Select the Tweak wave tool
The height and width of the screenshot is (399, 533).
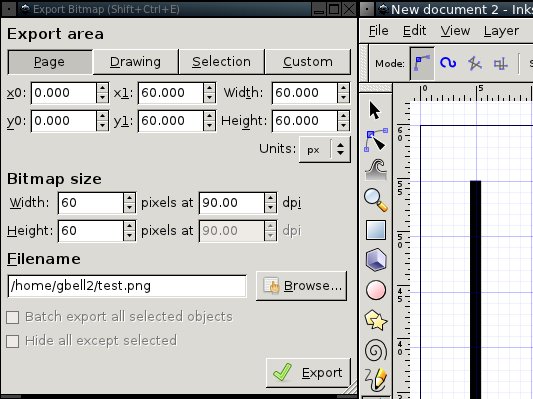(375, 169)
